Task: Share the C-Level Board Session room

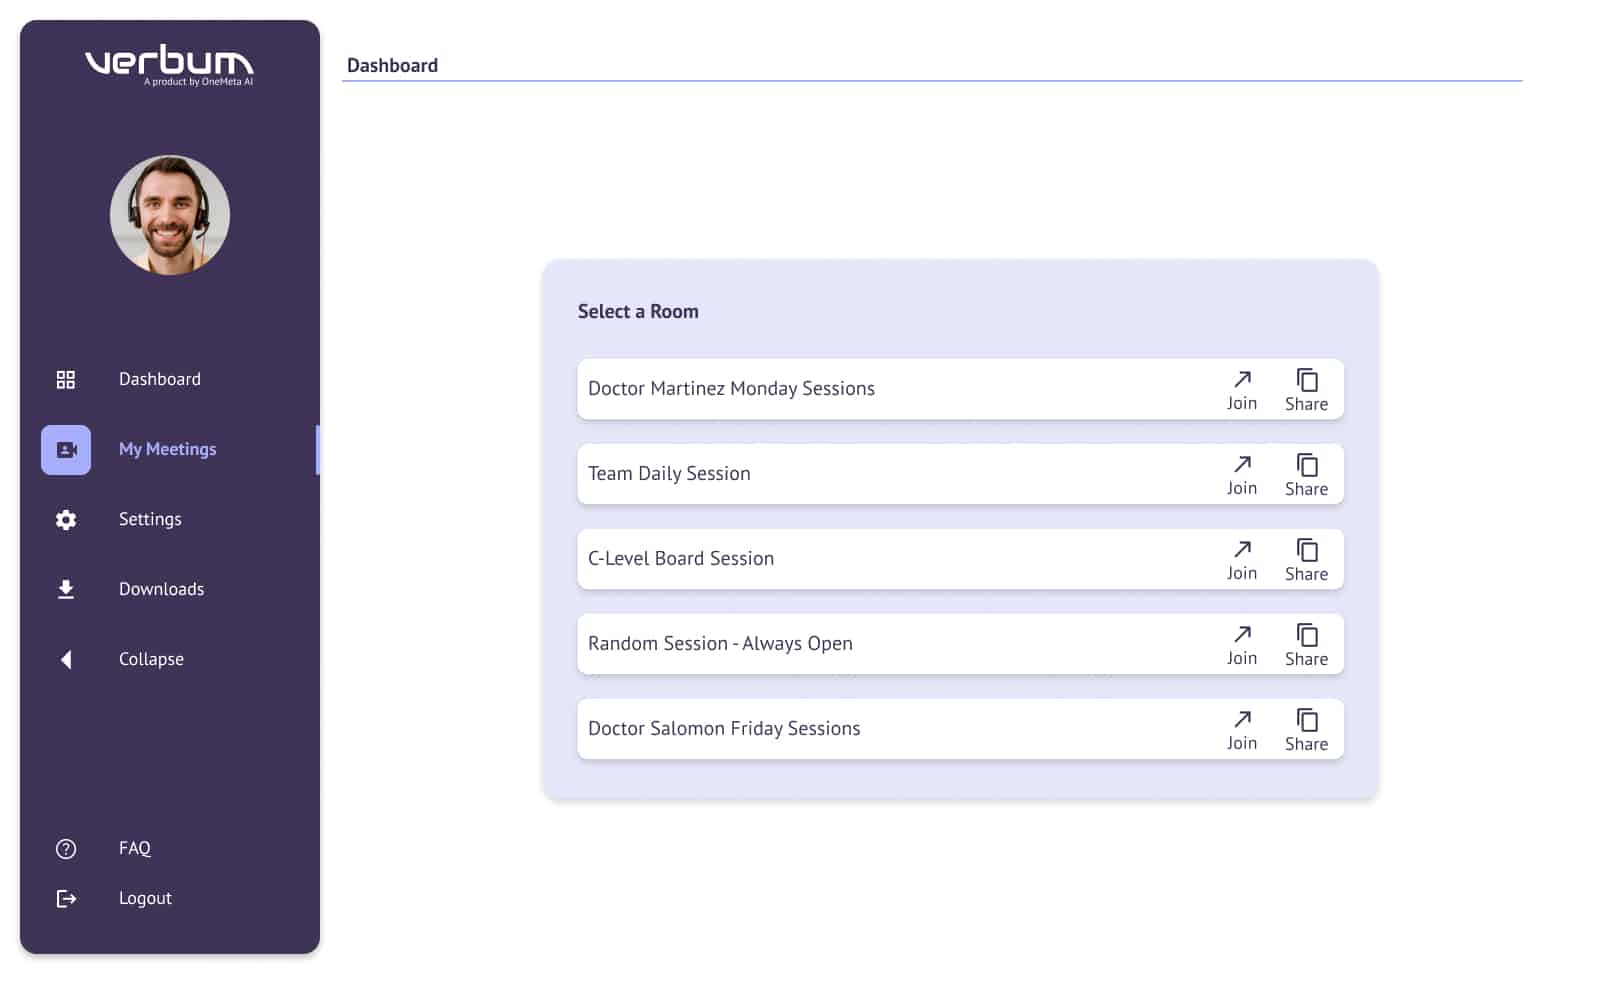Action: (1306, 560)
